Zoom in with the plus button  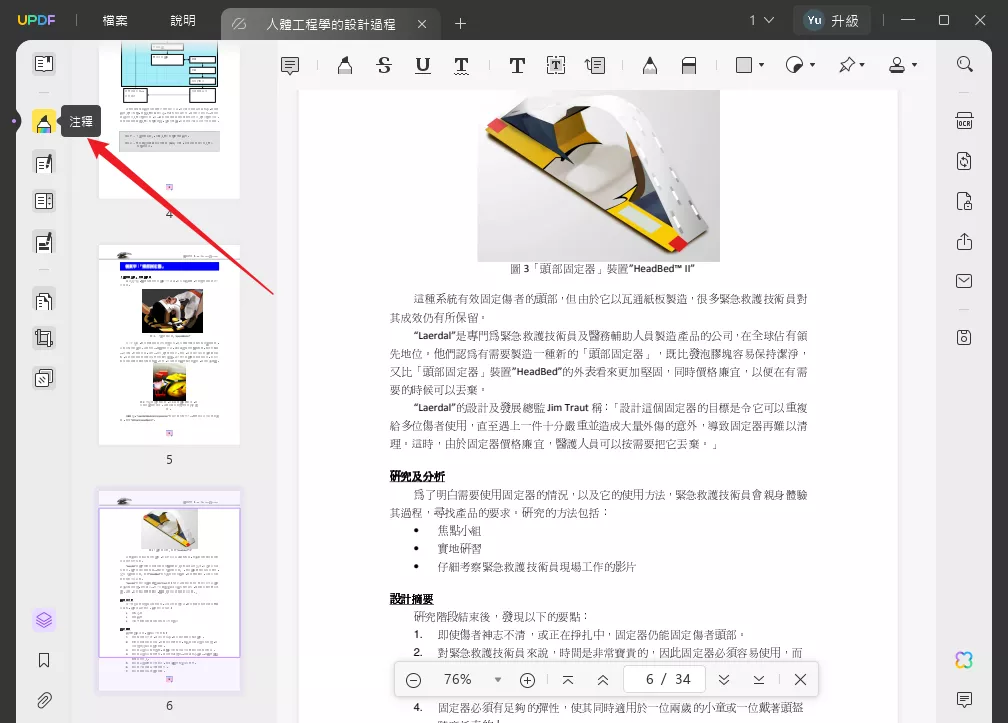pyautogui.click(x=527, y=680)
